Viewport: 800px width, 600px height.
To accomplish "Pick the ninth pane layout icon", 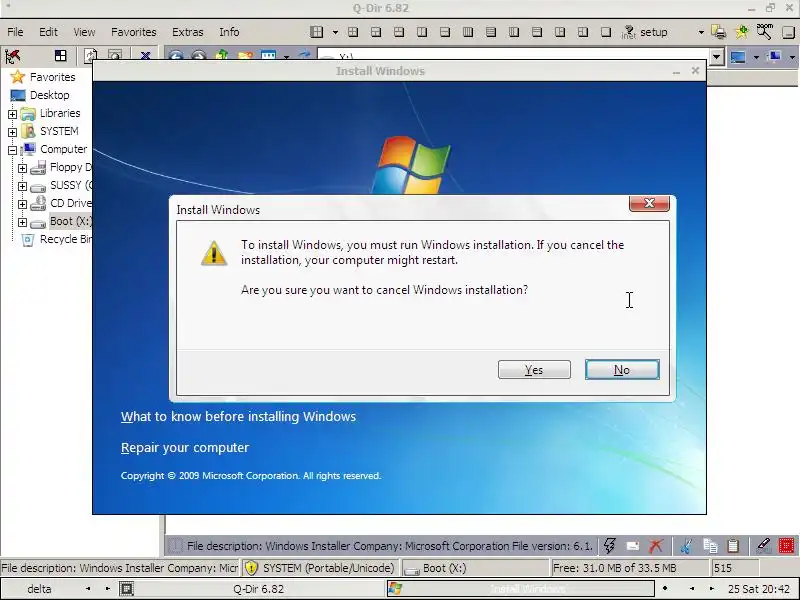I will coord(537,32).
